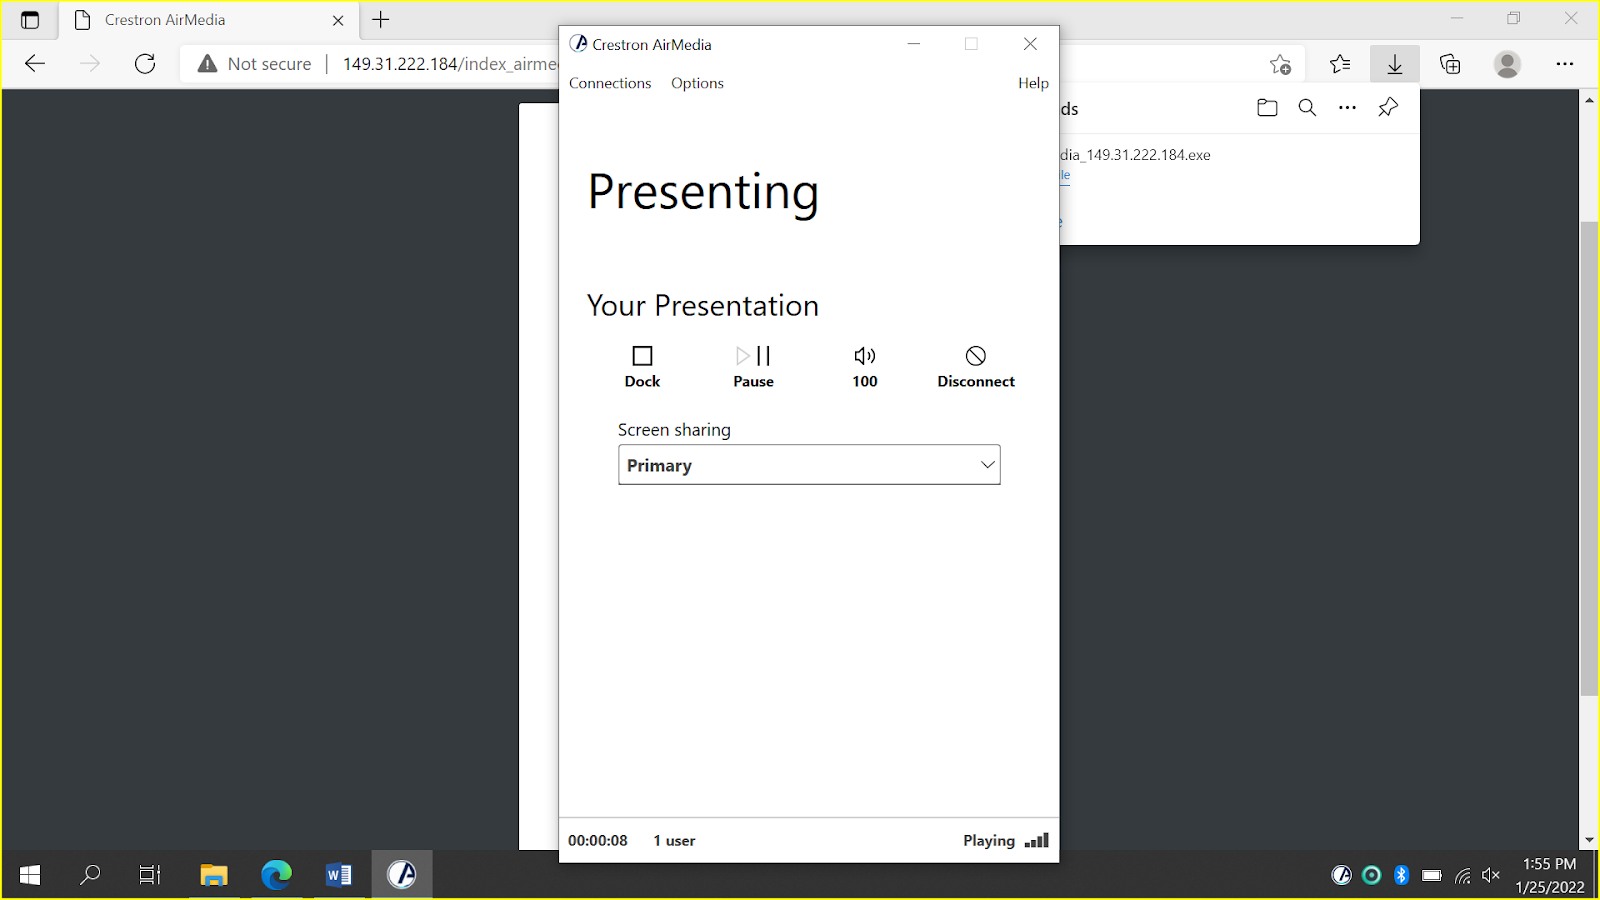This screenshot has height=900, width=1600.
Task: Open the Options menu in AirMedia
Action: [x=697, y=83]
